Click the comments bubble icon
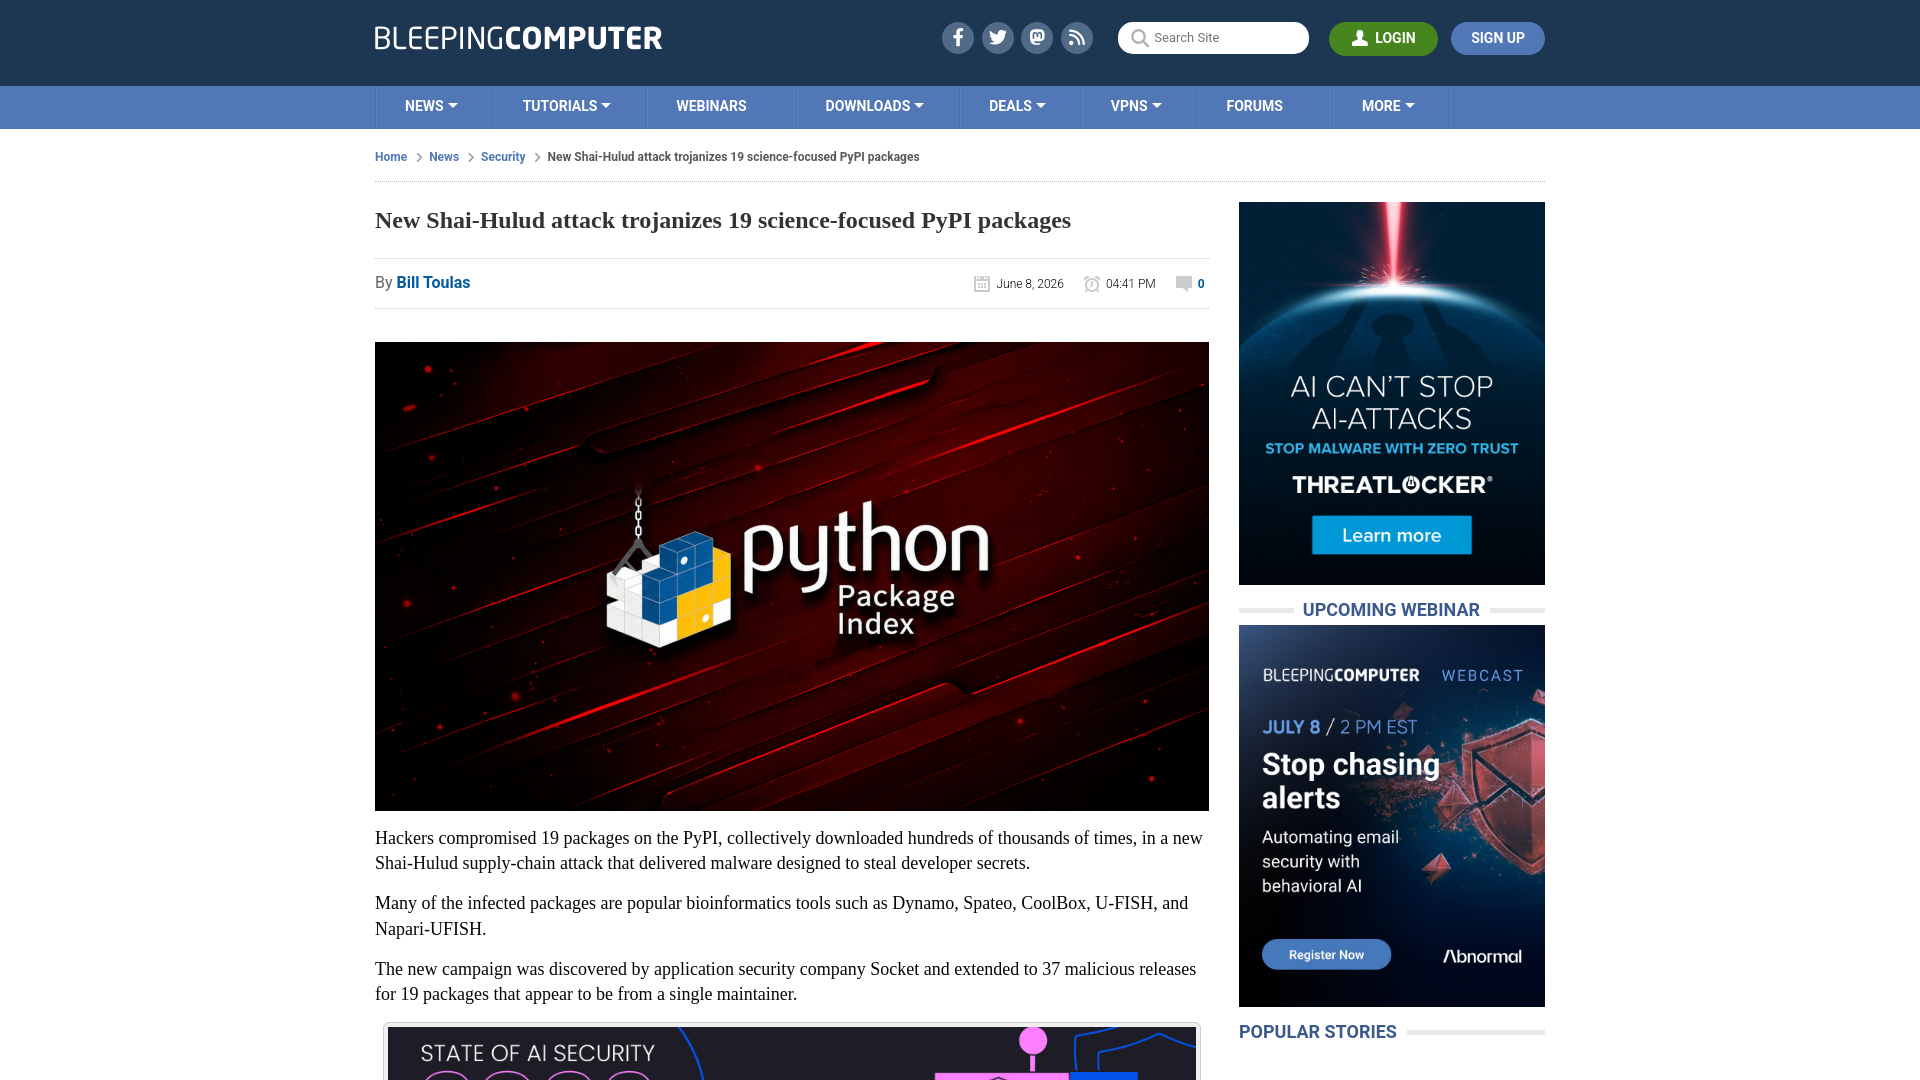Screen dimensions: 1920x1080 1184,284
